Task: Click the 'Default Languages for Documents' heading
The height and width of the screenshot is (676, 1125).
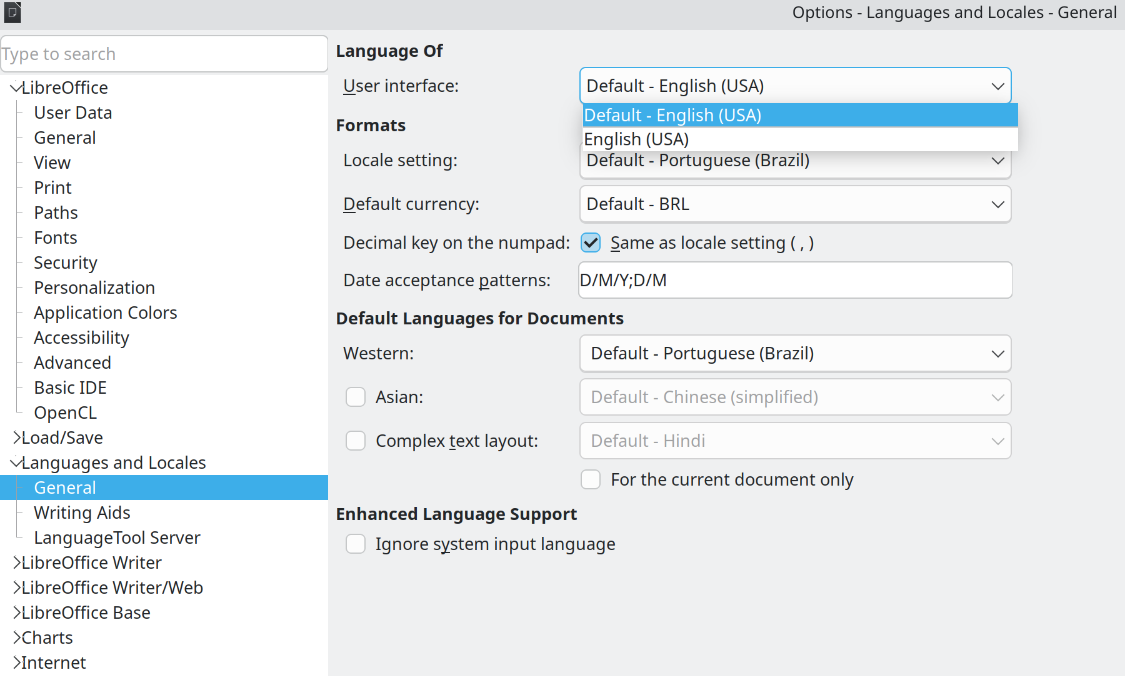Action: pyautogui.click(x=480, y=319)
